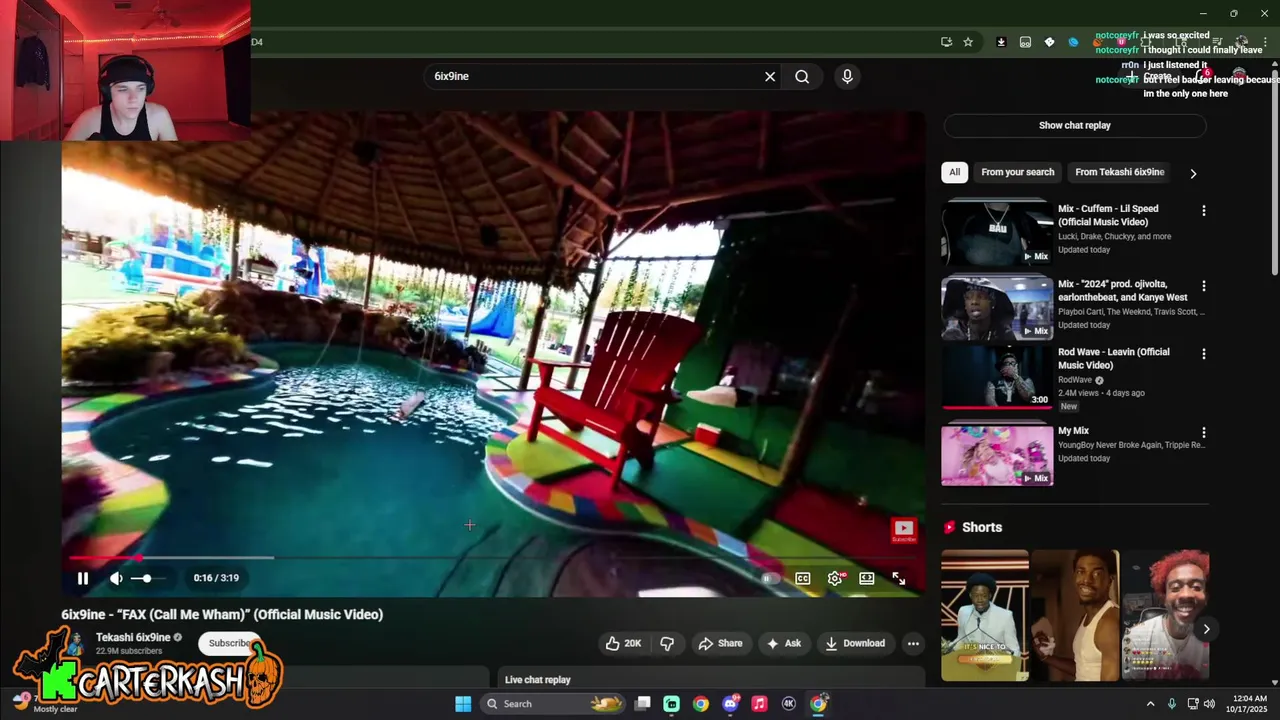Image resolution: width=1280 pixels, height=720 pixels.
Task: Open the first Shorts video
Action: coord(985,615)
